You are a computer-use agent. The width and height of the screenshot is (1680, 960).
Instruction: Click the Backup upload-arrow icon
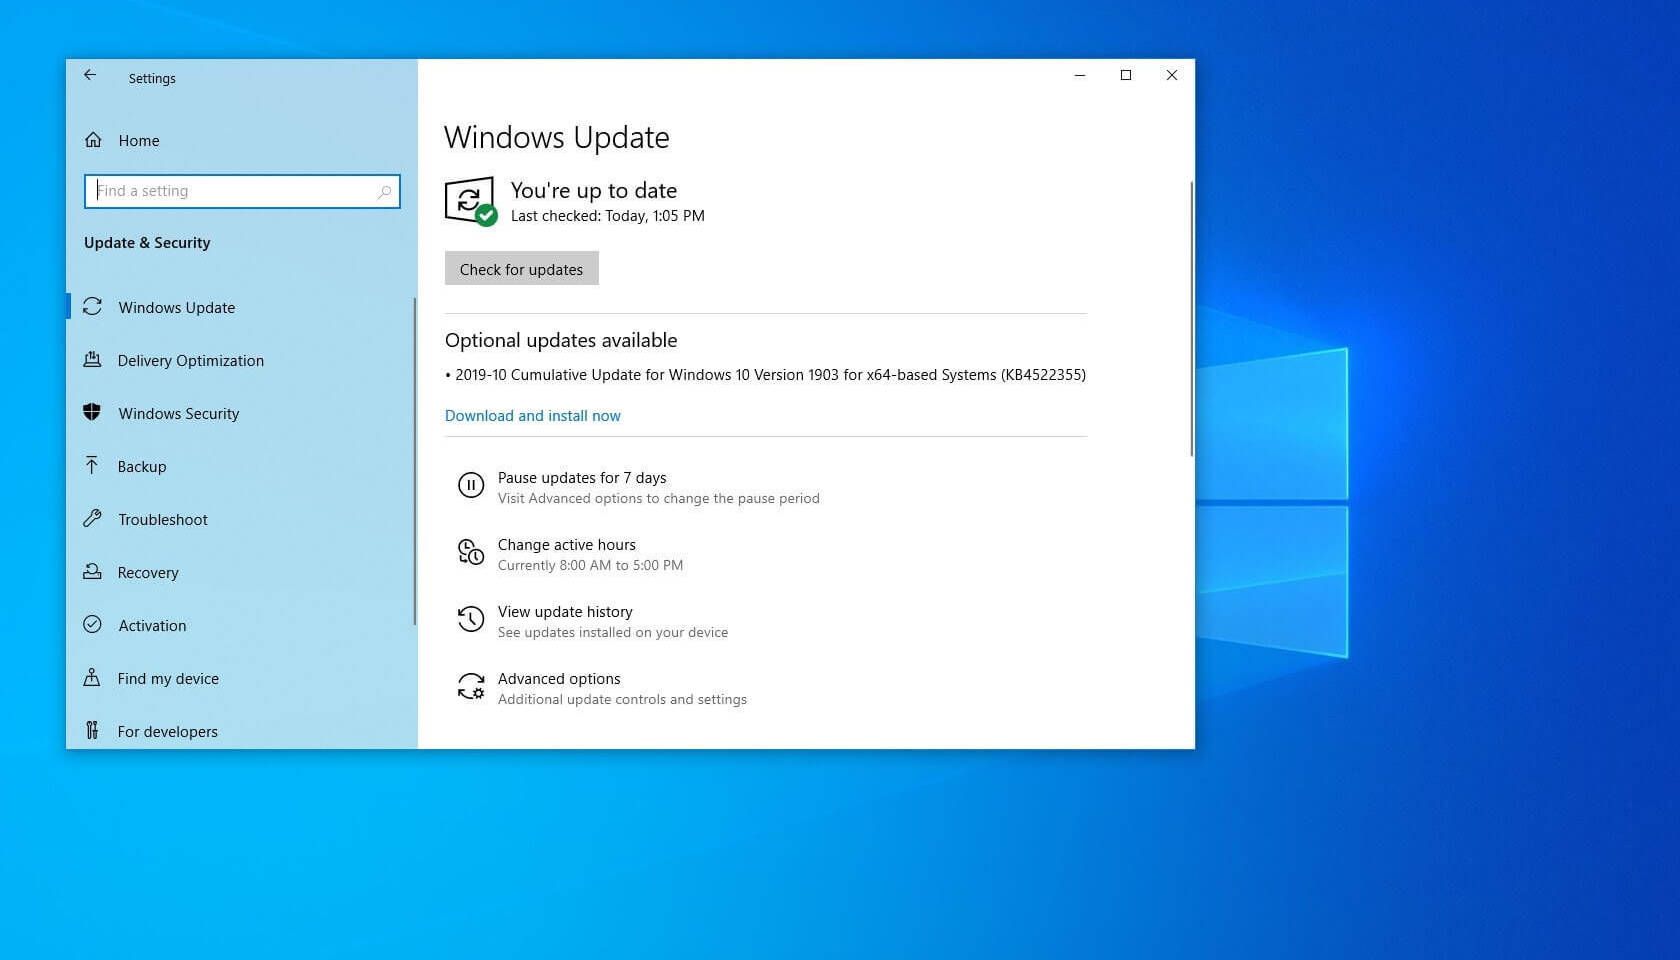pos(91,466)
